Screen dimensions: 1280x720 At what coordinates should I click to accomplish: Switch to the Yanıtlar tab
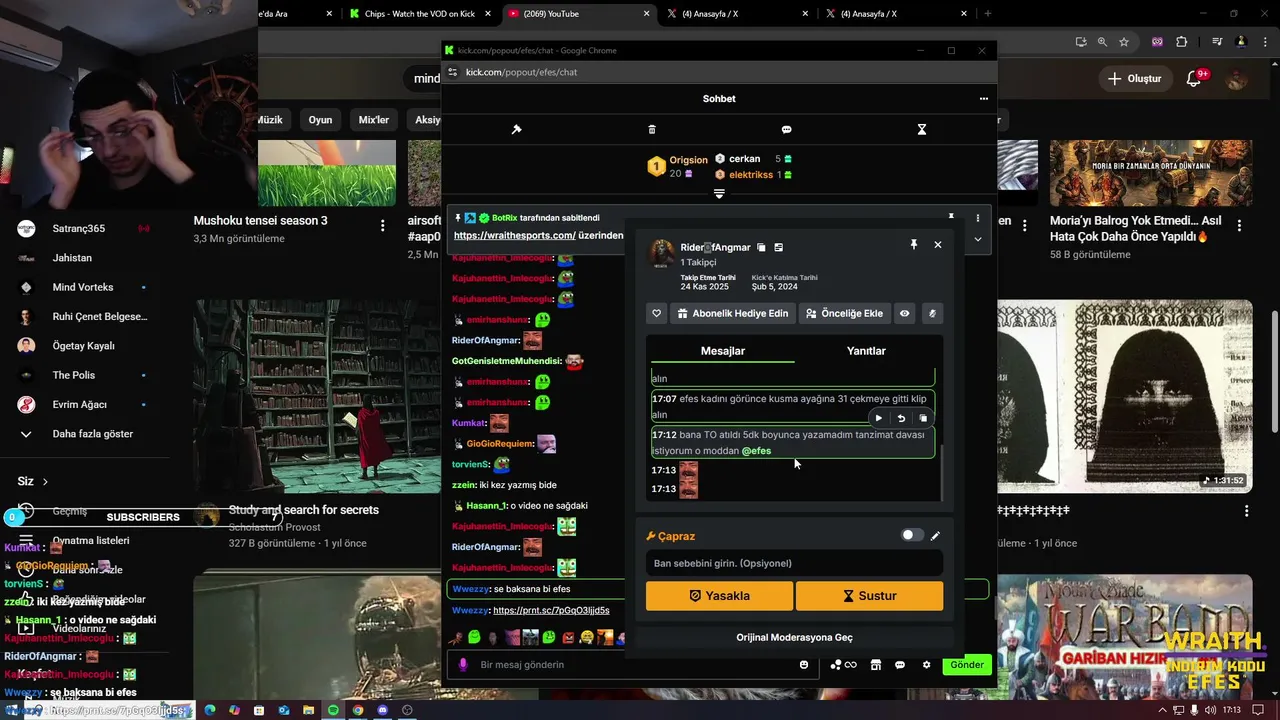866,351
